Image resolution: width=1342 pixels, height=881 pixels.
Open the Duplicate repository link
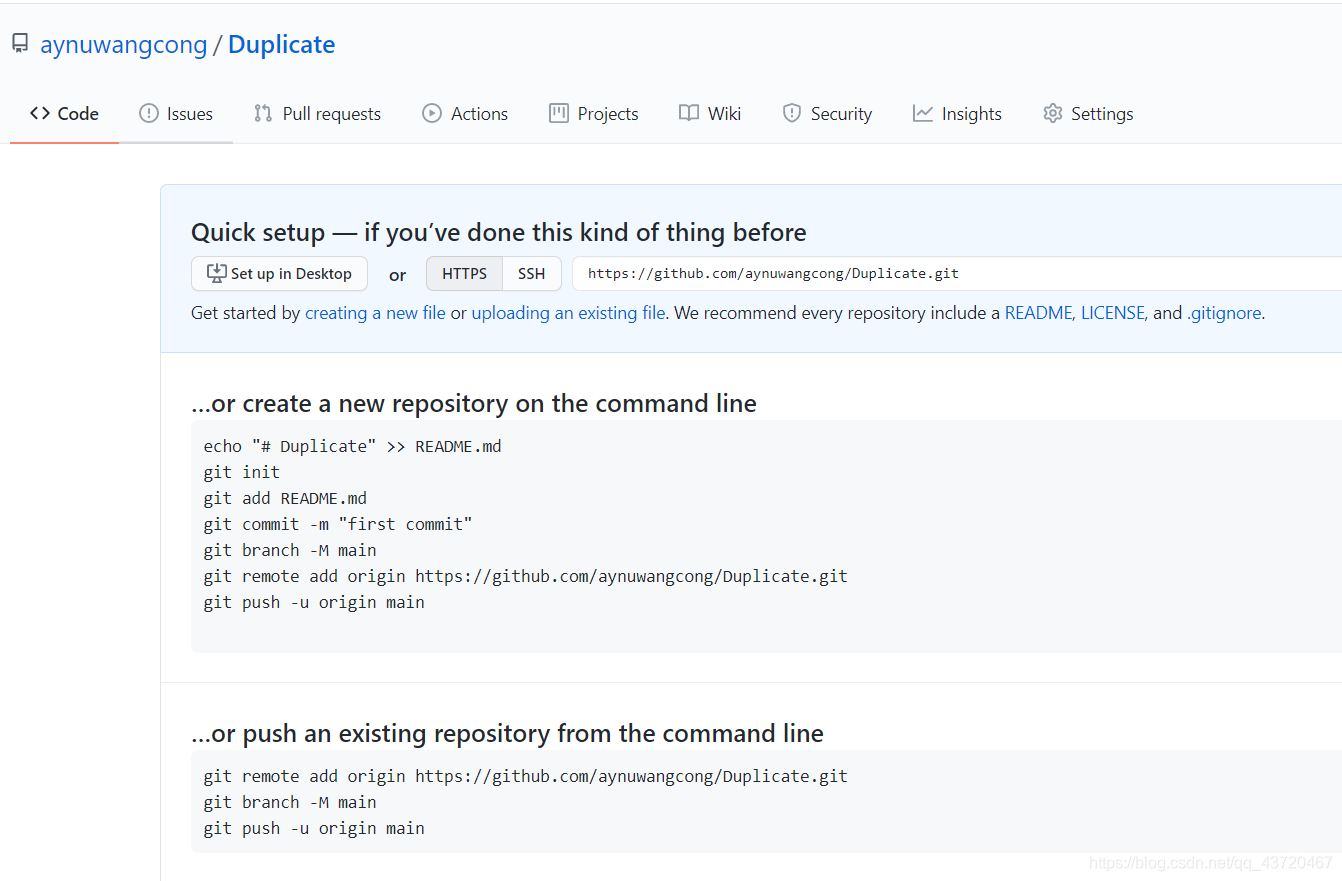point(282,45)
